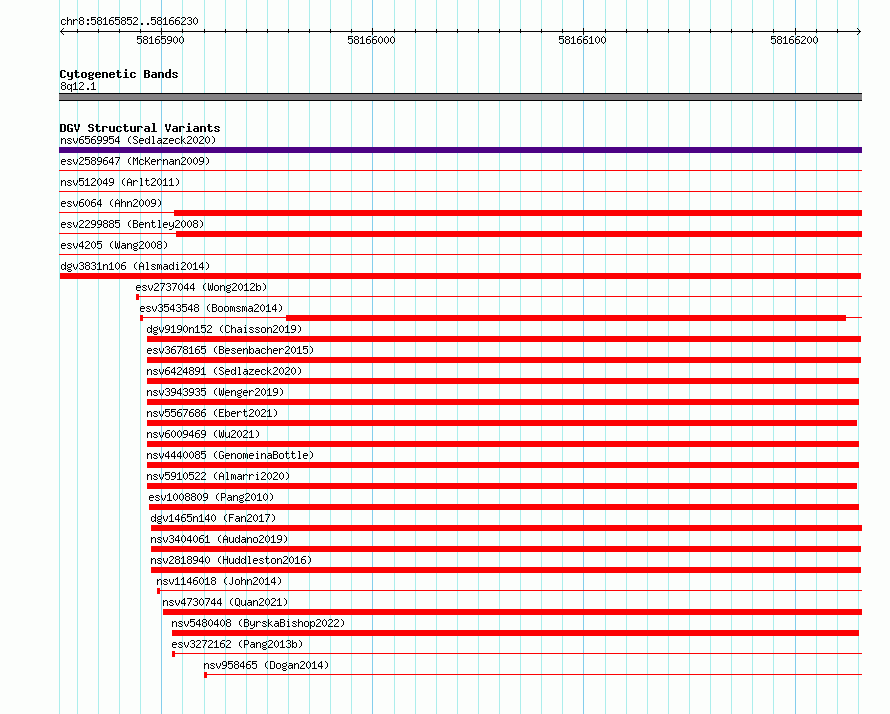This screenshot has width=890, height=714.
Task: Select variant nsv5567686 (Ebert2021)
Action: [x=212, y=413]
